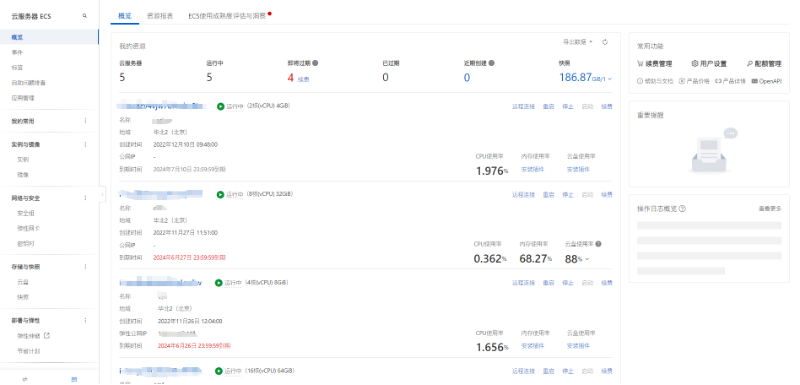Switch to the 概览 tab
The height and width of the screenshot is (385, 800).
click(x=125, y=16)
